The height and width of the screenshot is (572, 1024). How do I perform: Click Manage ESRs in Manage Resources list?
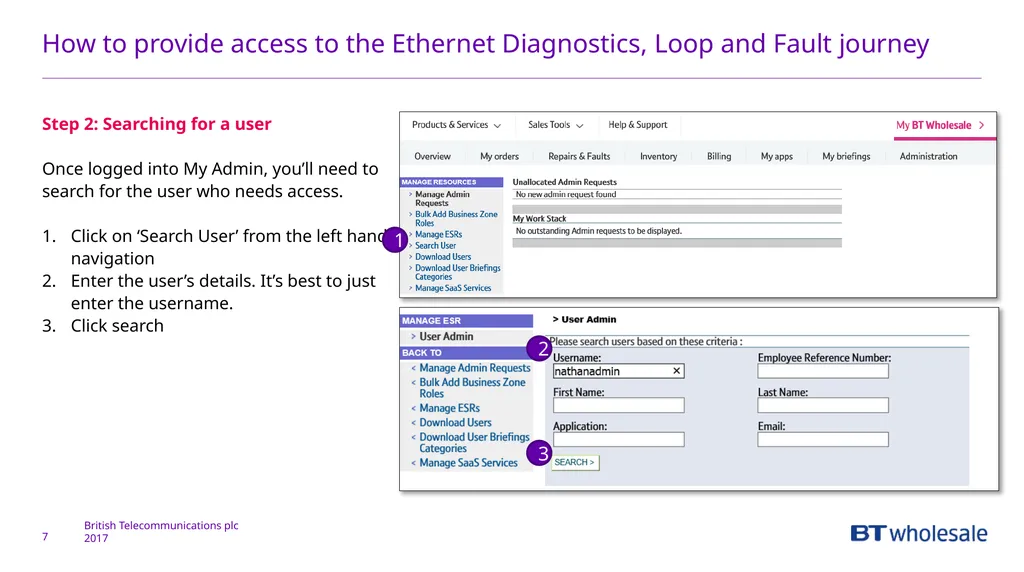(438, 234)
